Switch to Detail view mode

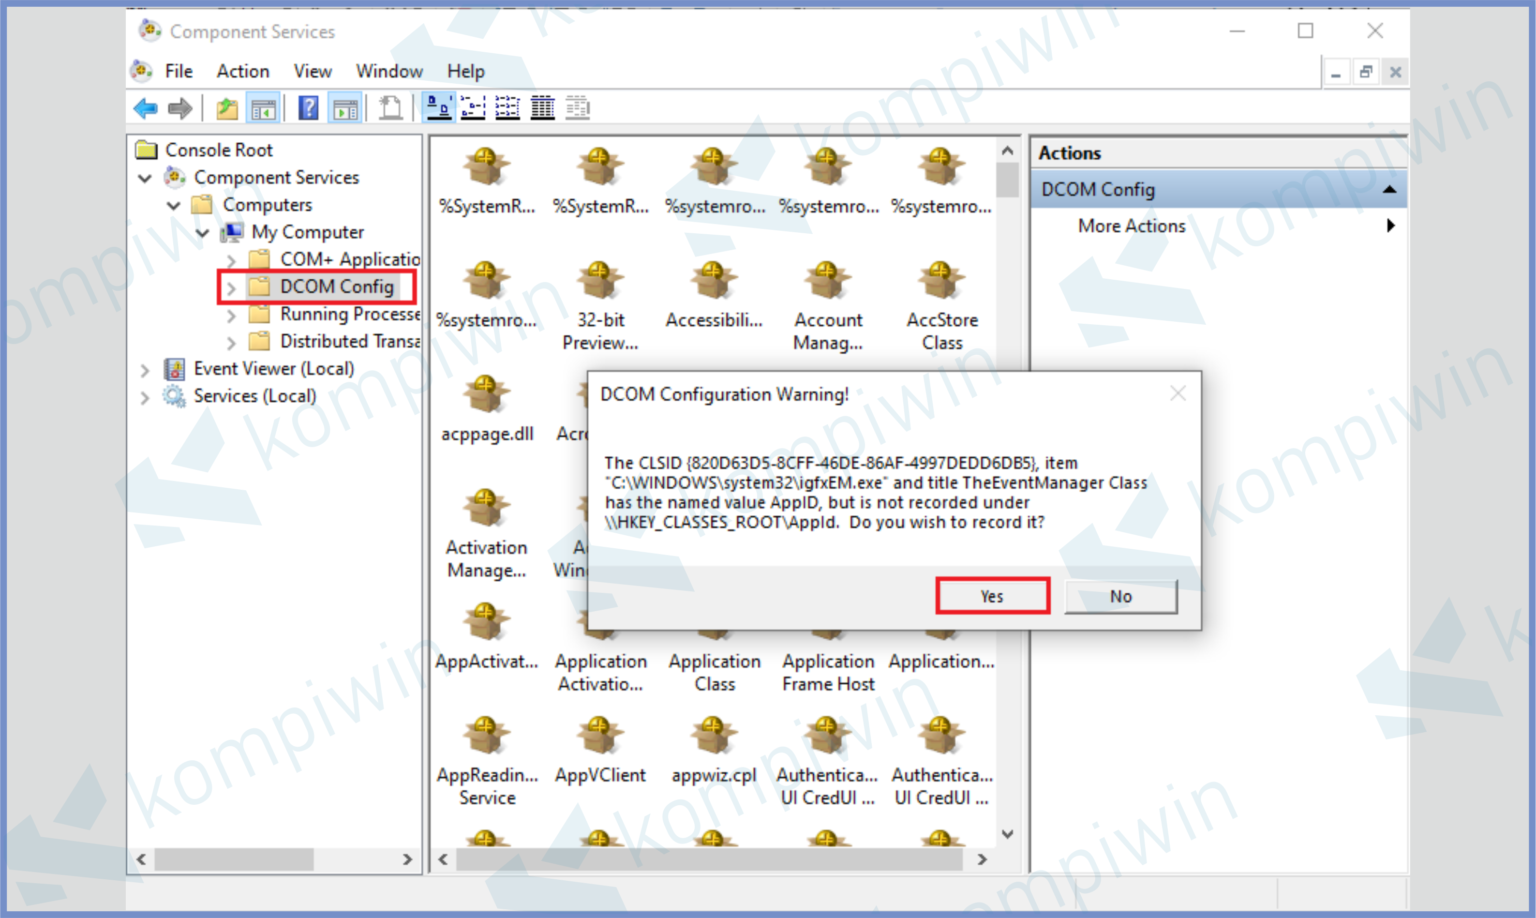(543, 107)
